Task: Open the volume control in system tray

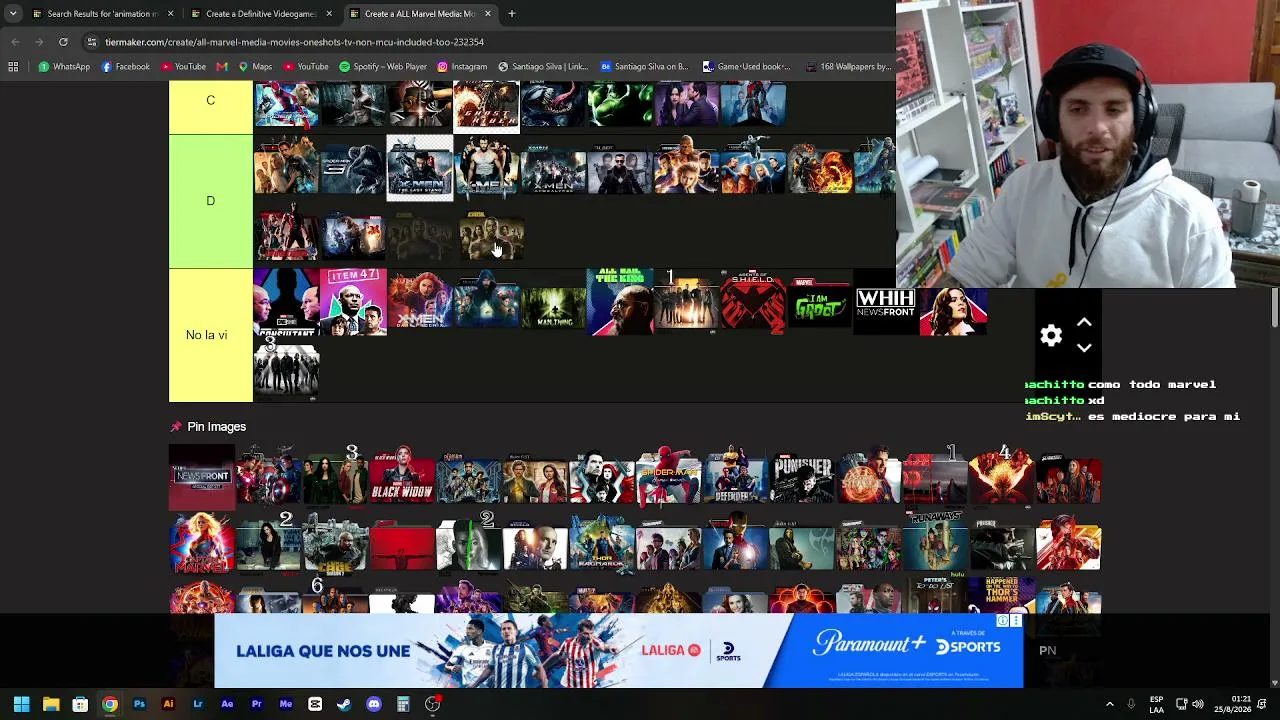Action: pos(1198,704)
